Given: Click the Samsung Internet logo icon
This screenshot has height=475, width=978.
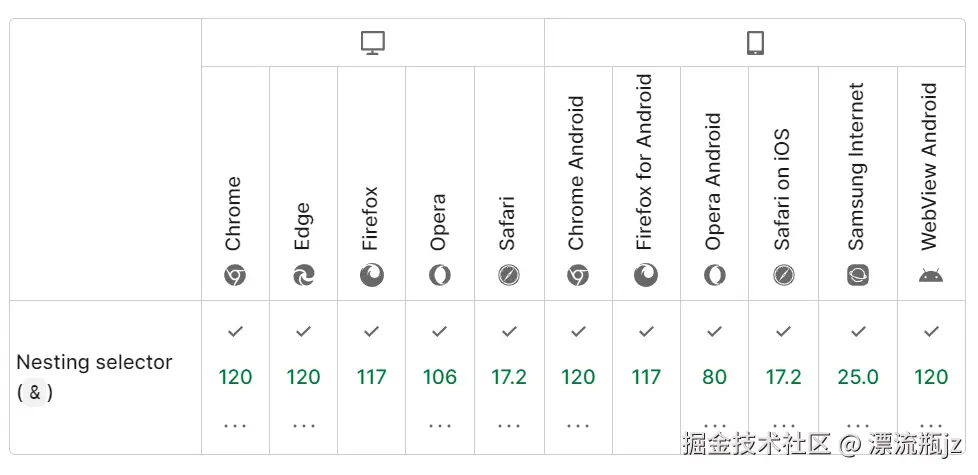Looking at the screenshot, I should coord(858,275).
